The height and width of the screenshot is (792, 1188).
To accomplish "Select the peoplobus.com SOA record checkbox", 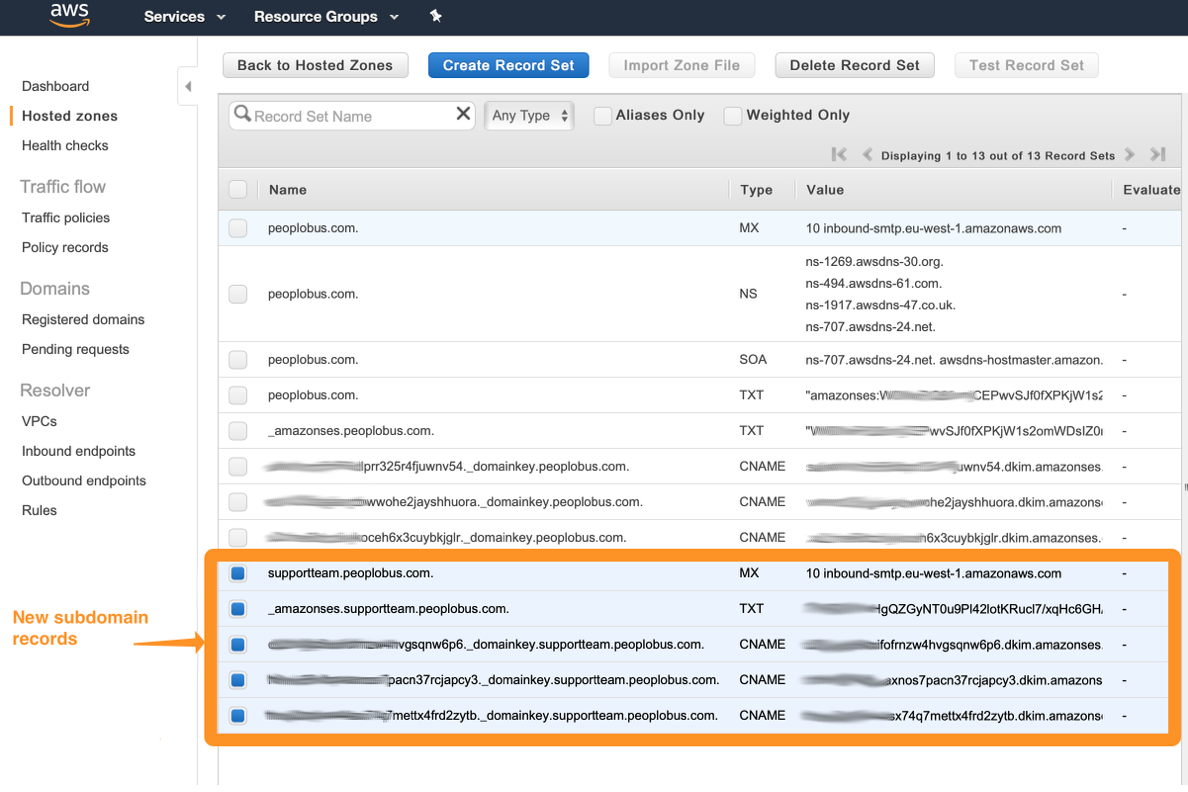I will [238, 359].
